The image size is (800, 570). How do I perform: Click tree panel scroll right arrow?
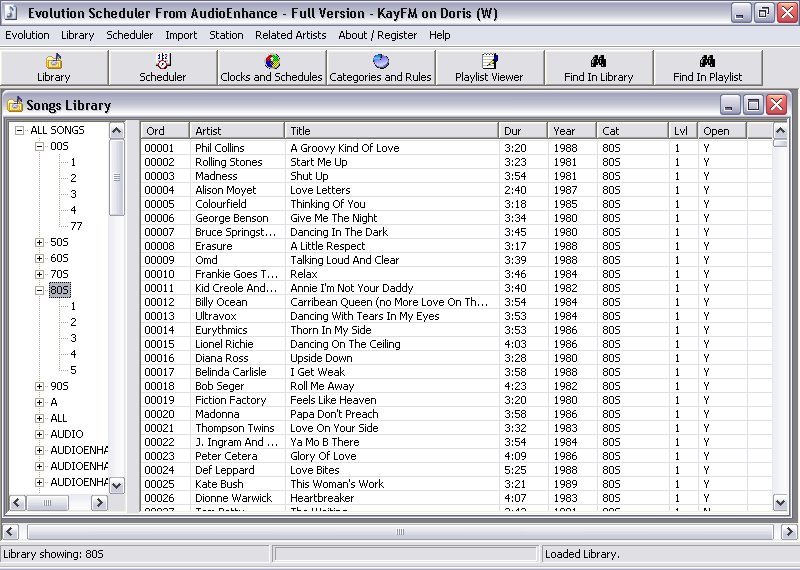pyautogui.click(x=99, y=503)
